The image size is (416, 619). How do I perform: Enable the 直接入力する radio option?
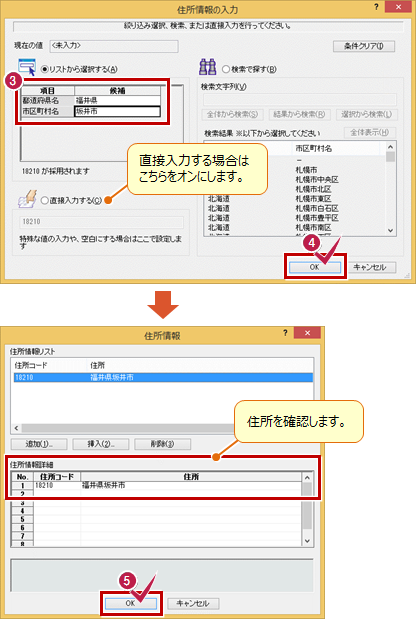point(45,201)
